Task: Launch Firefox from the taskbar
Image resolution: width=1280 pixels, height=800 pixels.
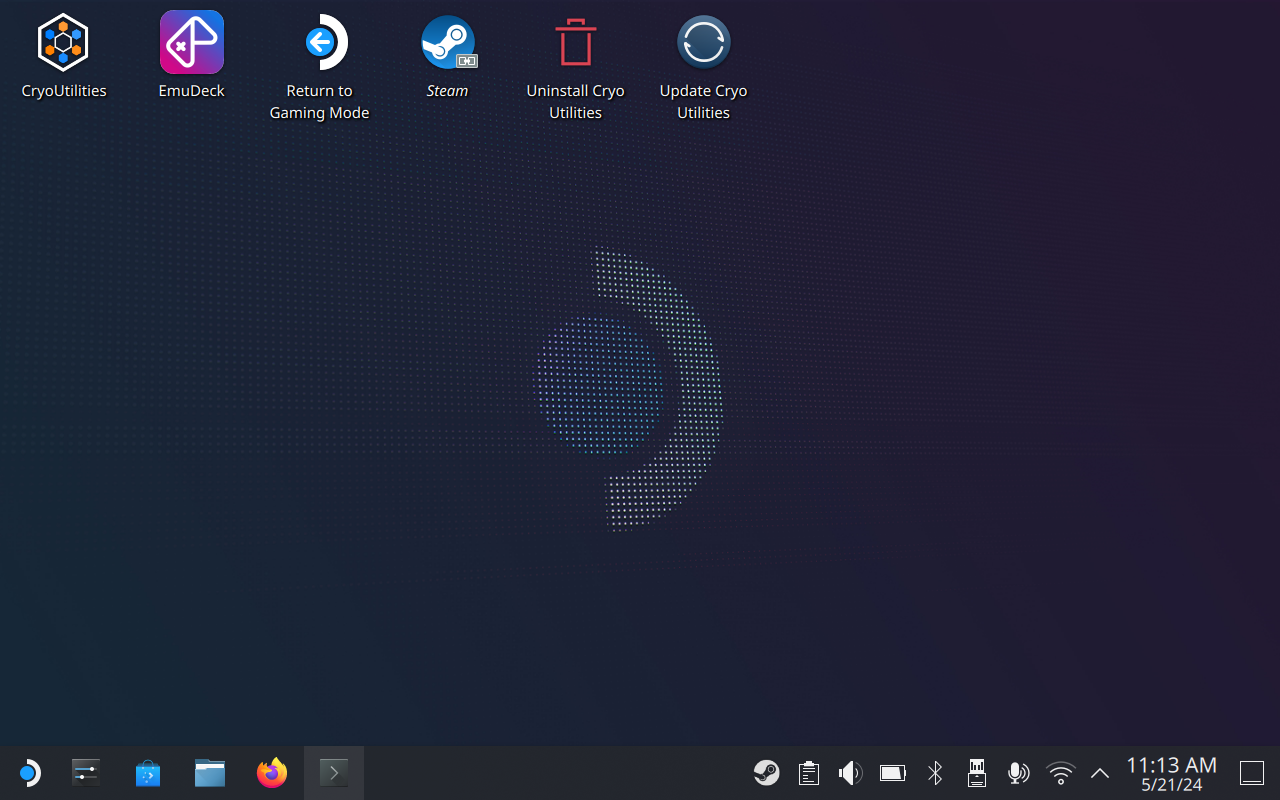Action: (271, 773)
